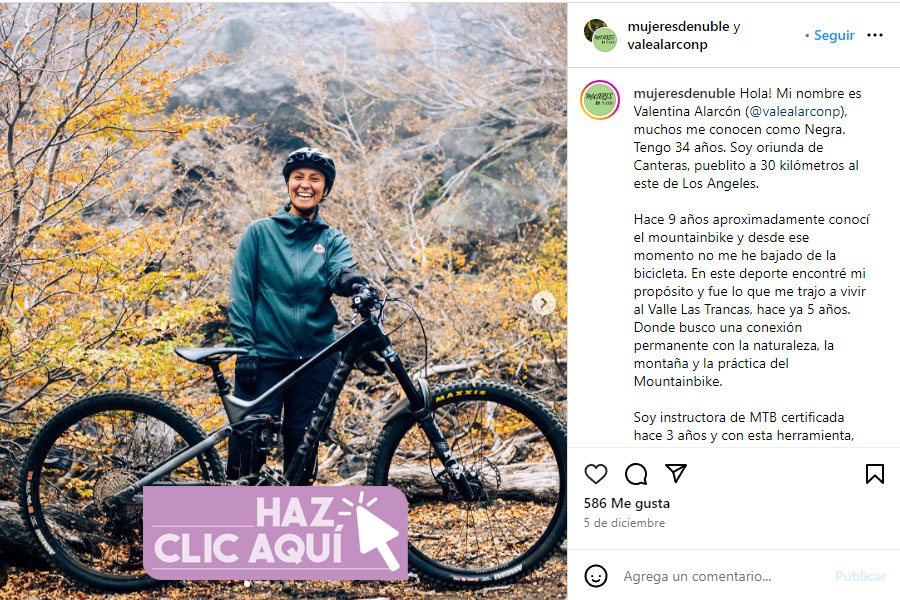The height and width of the screenshot is (600, 900).
Task: Open the 5 de diciembre post date
Action: point(624,523)
